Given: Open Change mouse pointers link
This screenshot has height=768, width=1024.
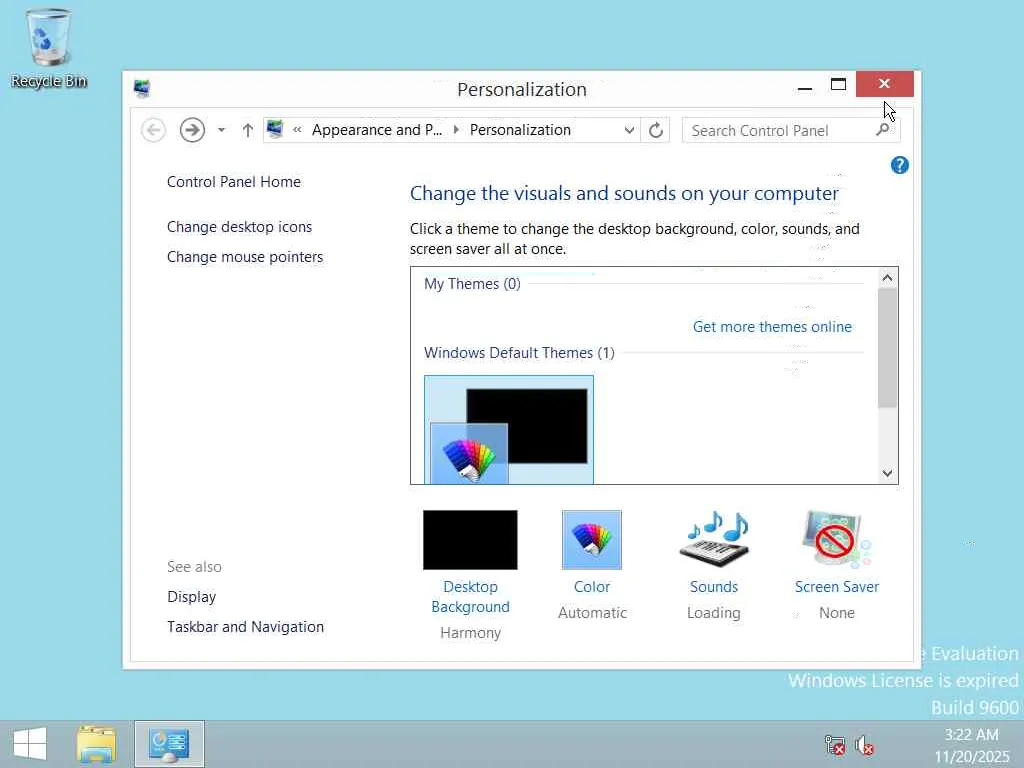Looking at the screenshot, I should pos(245,257).
